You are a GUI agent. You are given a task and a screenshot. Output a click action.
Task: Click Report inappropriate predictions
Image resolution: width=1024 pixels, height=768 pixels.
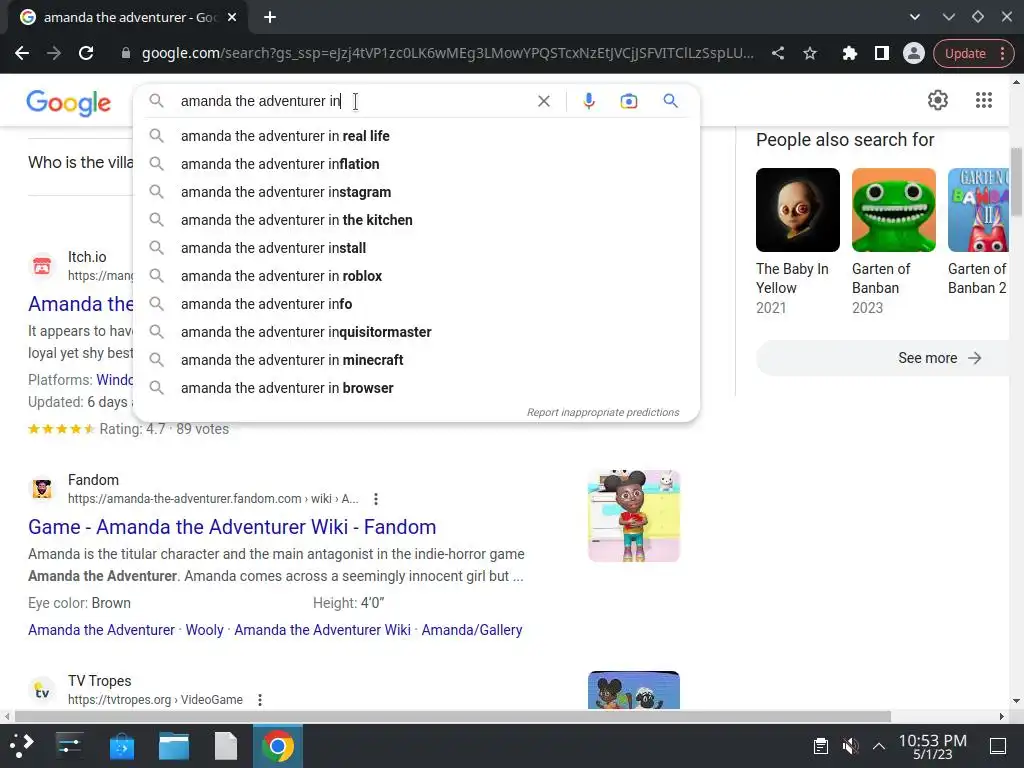point(603,413)
